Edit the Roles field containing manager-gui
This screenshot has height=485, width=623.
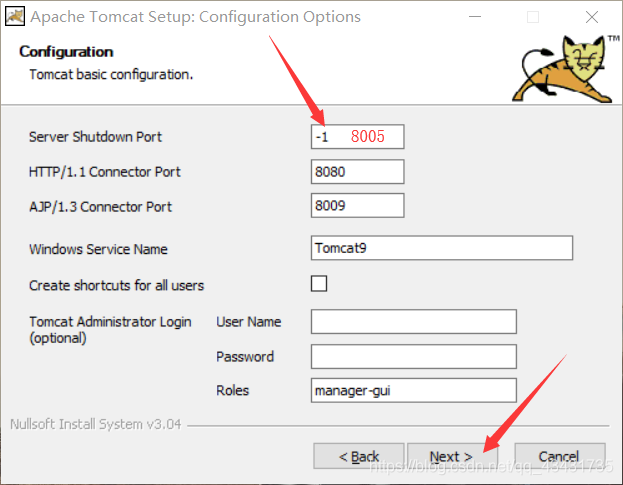(x=414, y=390)
